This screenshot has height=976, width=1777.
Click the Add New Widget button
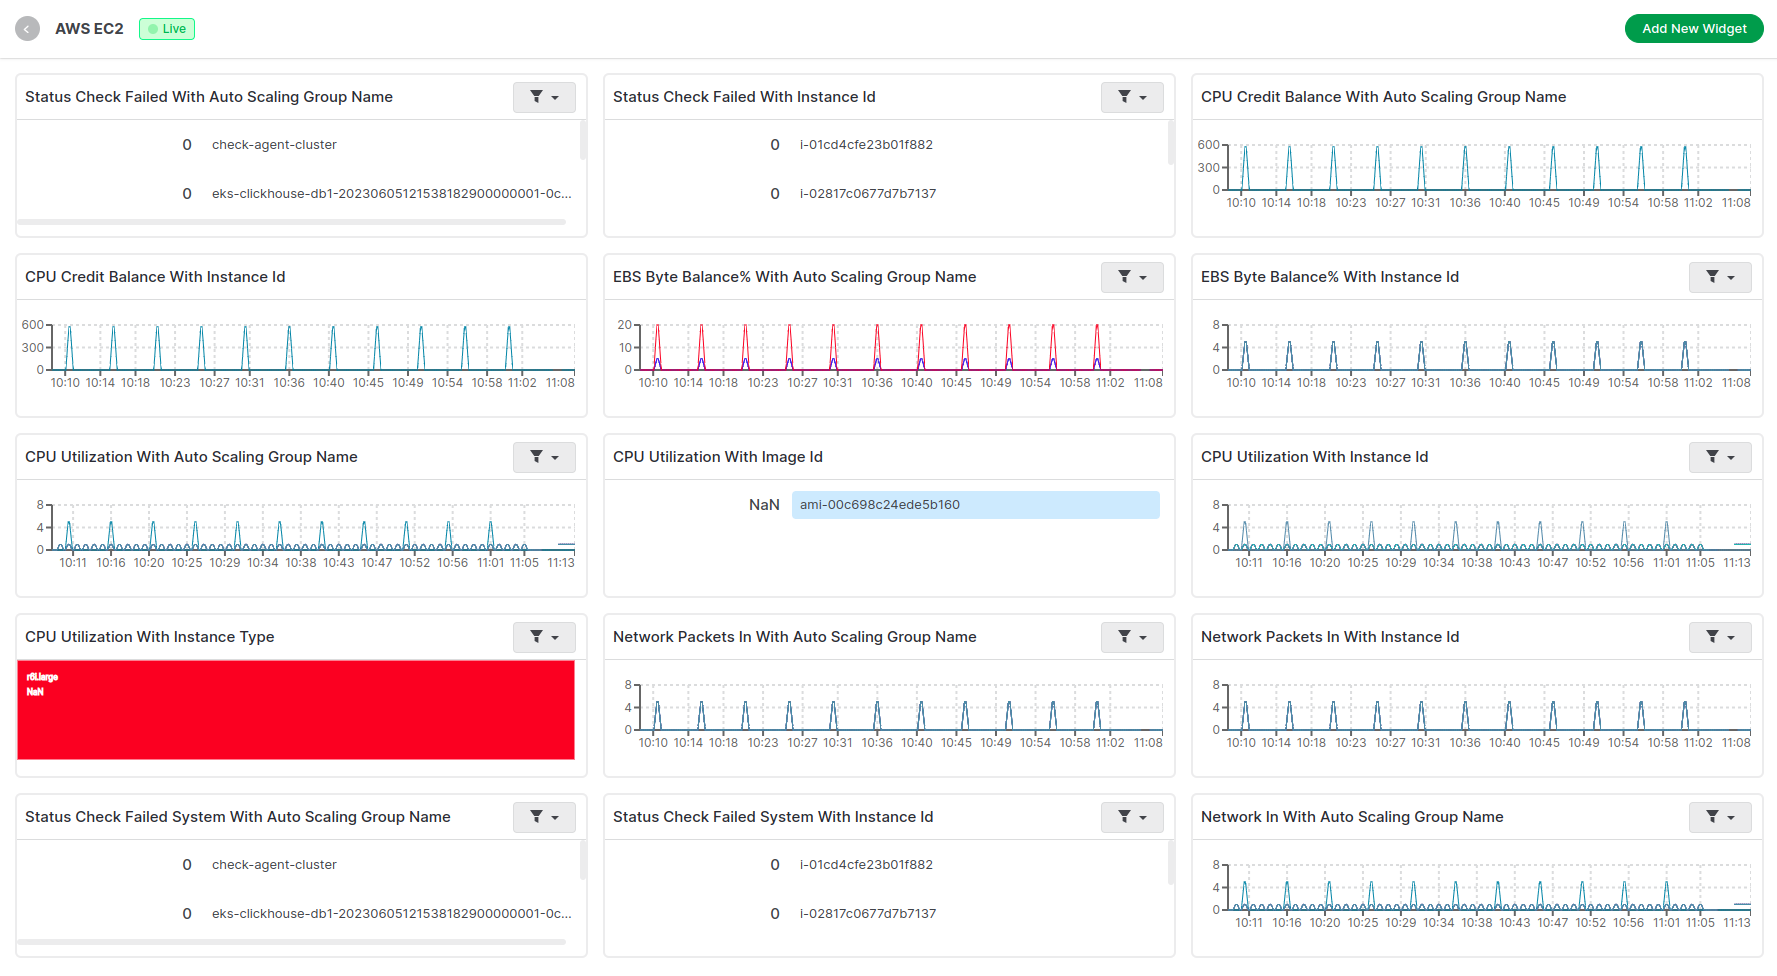tap(1694, 29)
